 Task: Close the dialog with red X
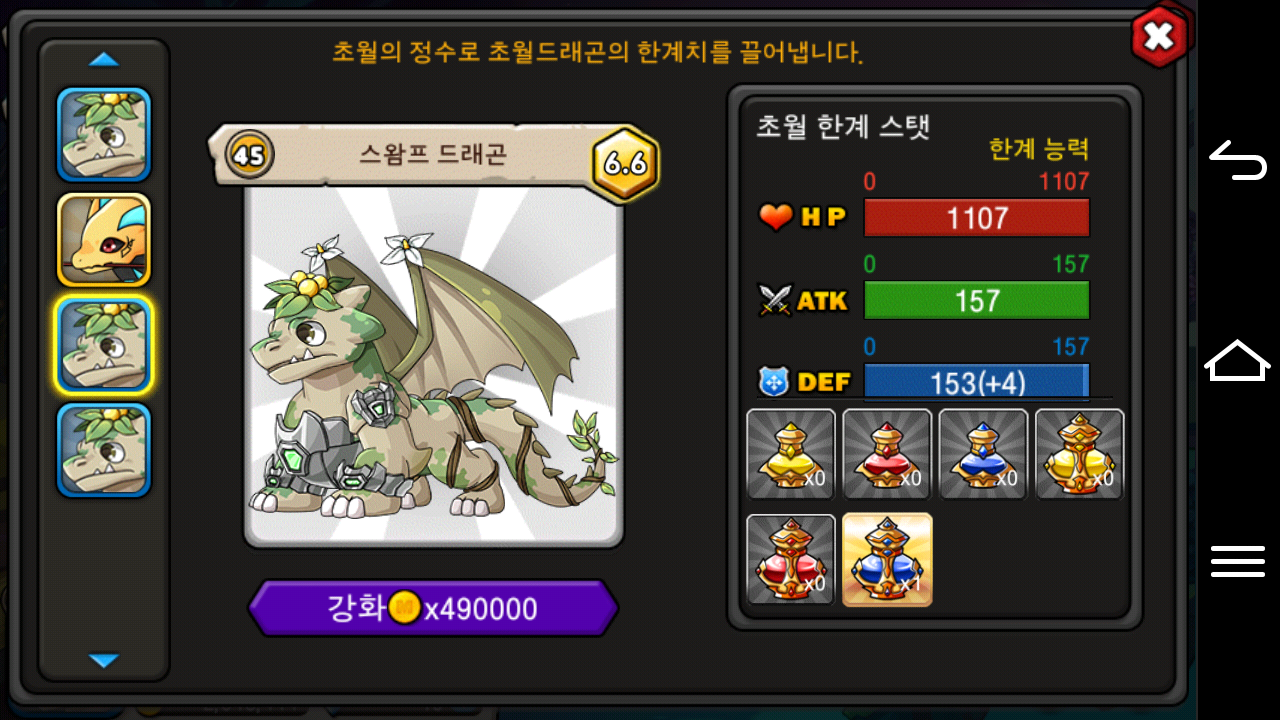(1159, 37)
